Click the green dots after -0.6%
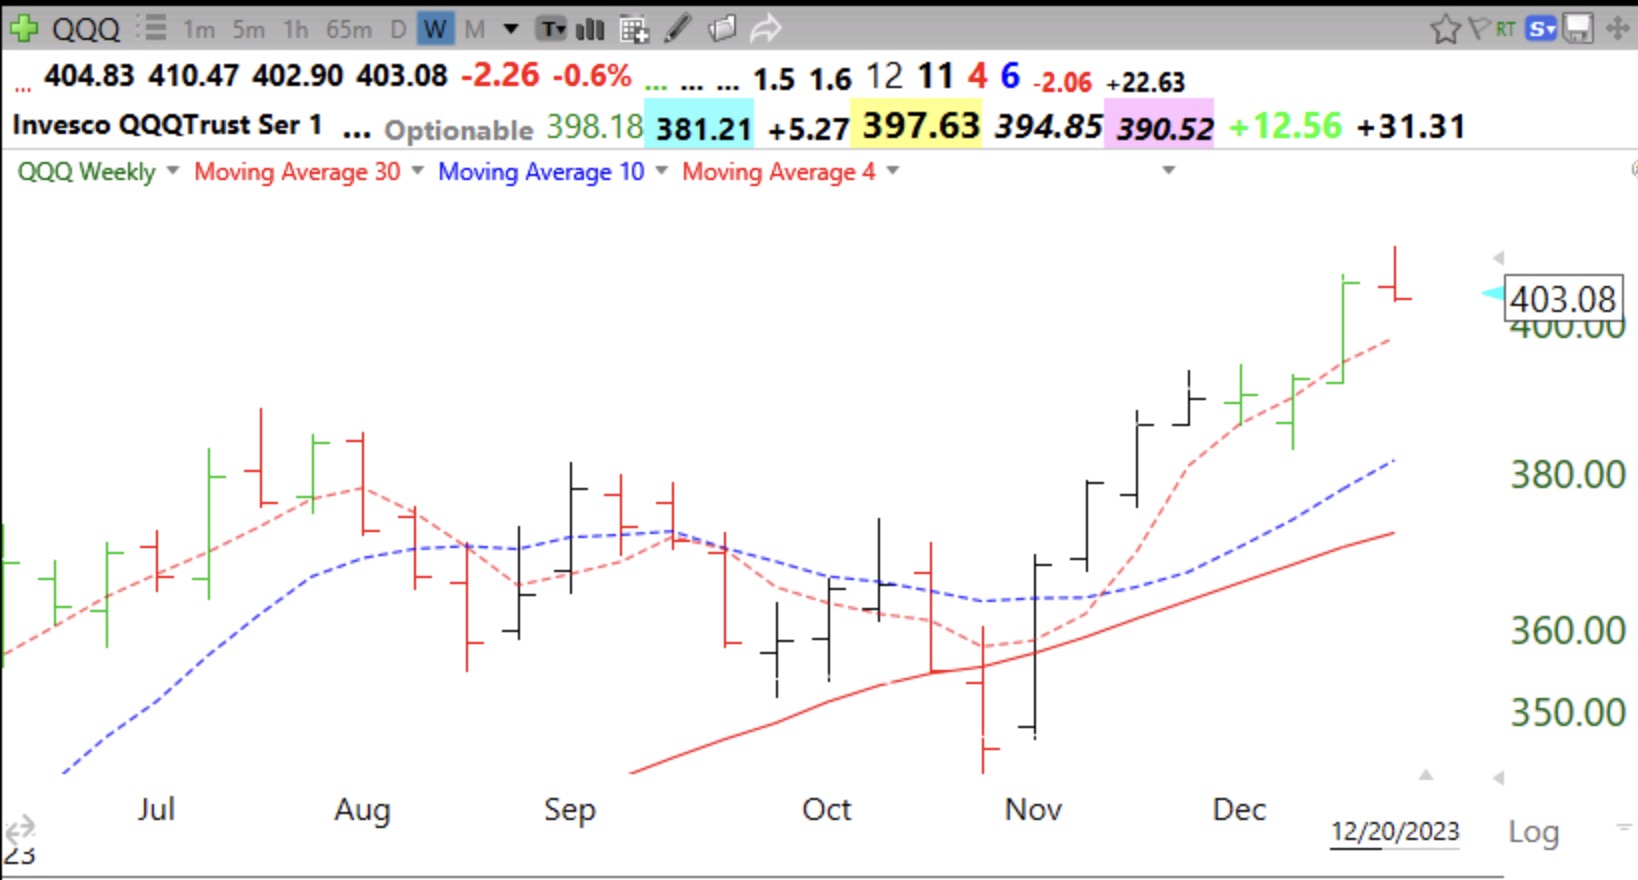1638x880 pixels. point(656,87)
